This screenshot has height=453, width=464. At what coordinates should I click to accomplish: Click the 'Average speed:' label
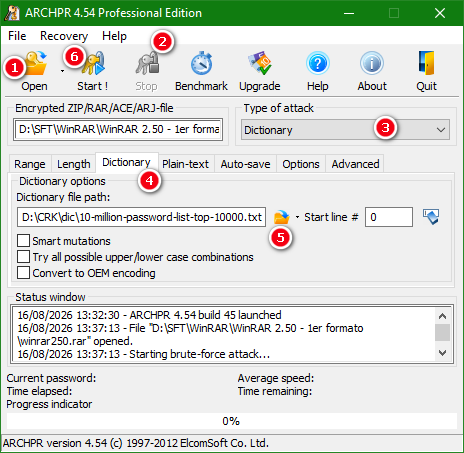(276, 378)
